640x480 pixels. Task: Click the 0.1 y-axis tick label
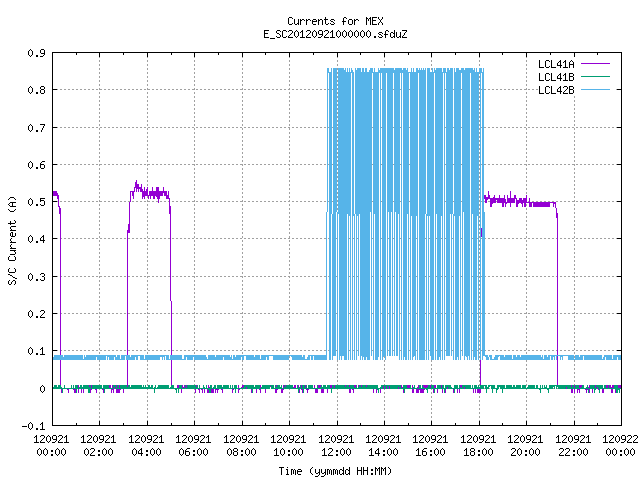click(x=36, y=351)
